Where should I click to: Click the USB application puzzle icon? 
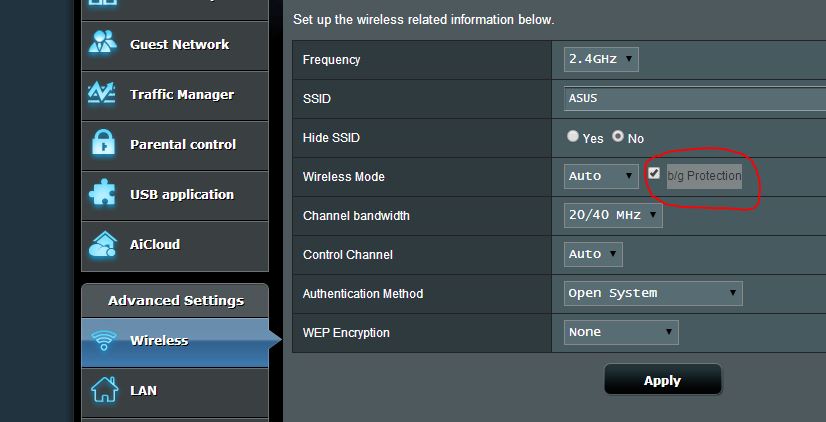[102, 193]
